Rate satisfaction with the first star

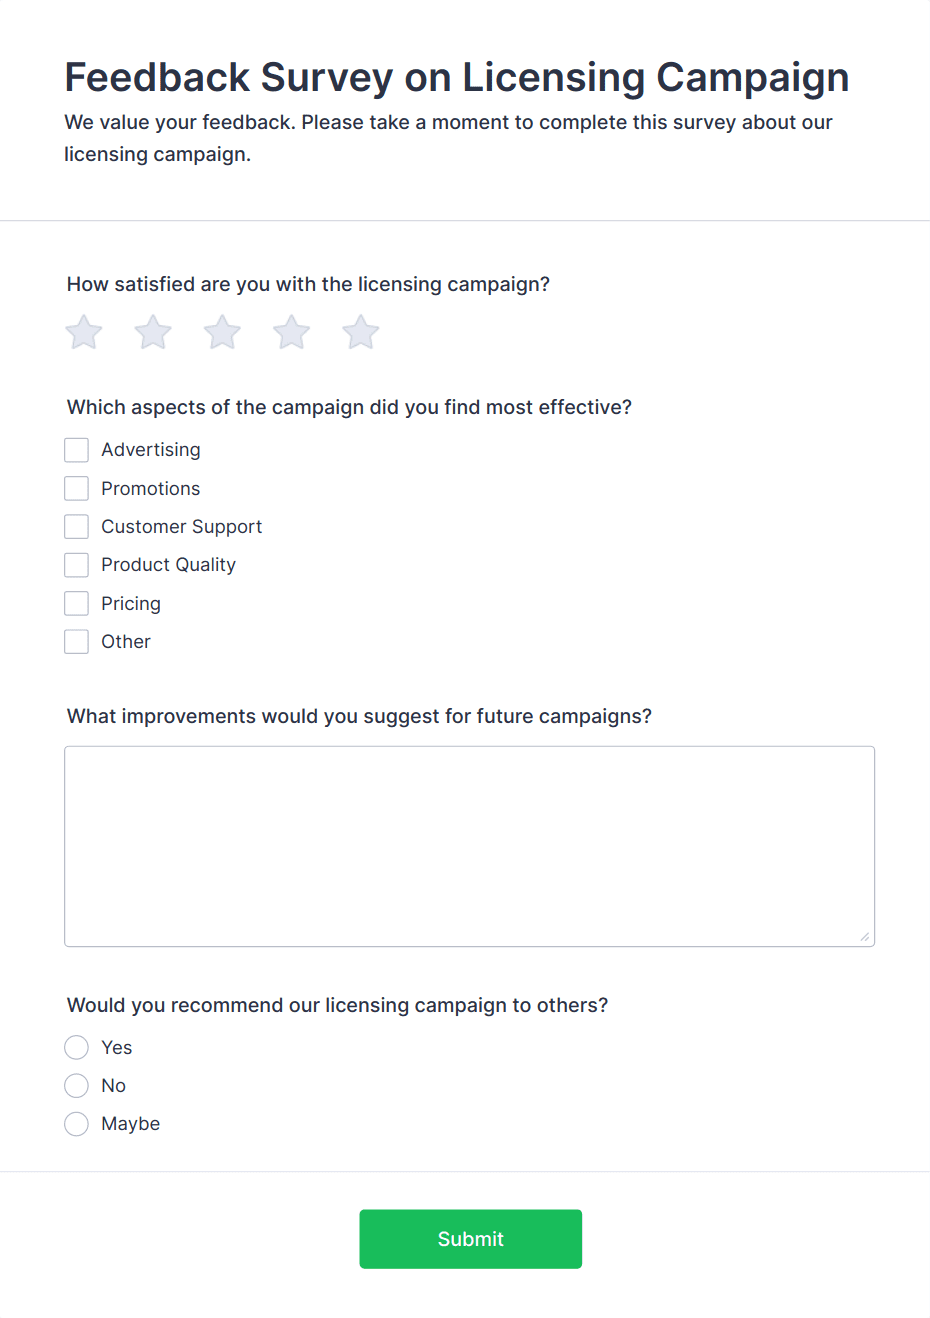coord(84,333)
